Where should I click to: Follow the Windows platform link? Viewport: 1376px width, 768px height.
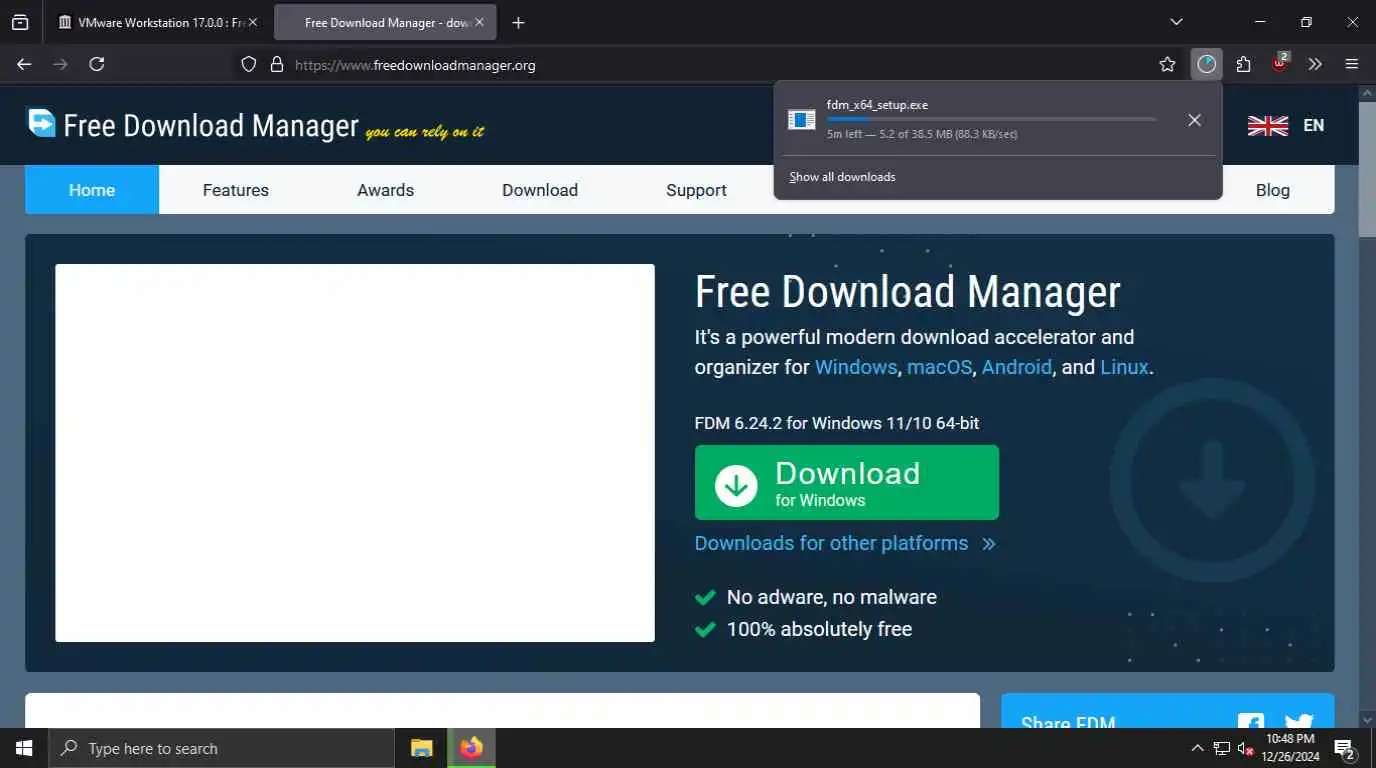856,367
